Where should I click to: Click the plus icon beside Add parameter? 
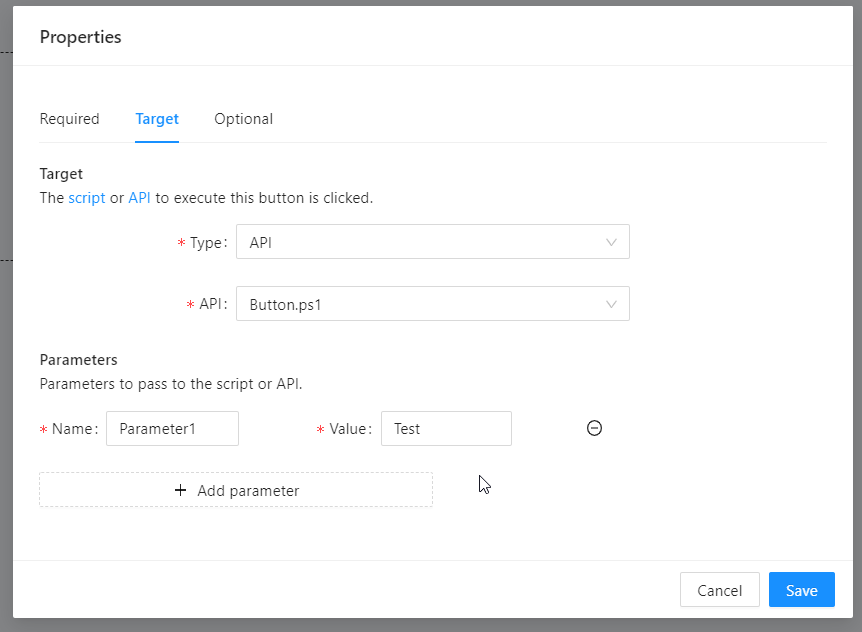pos(180,490)
